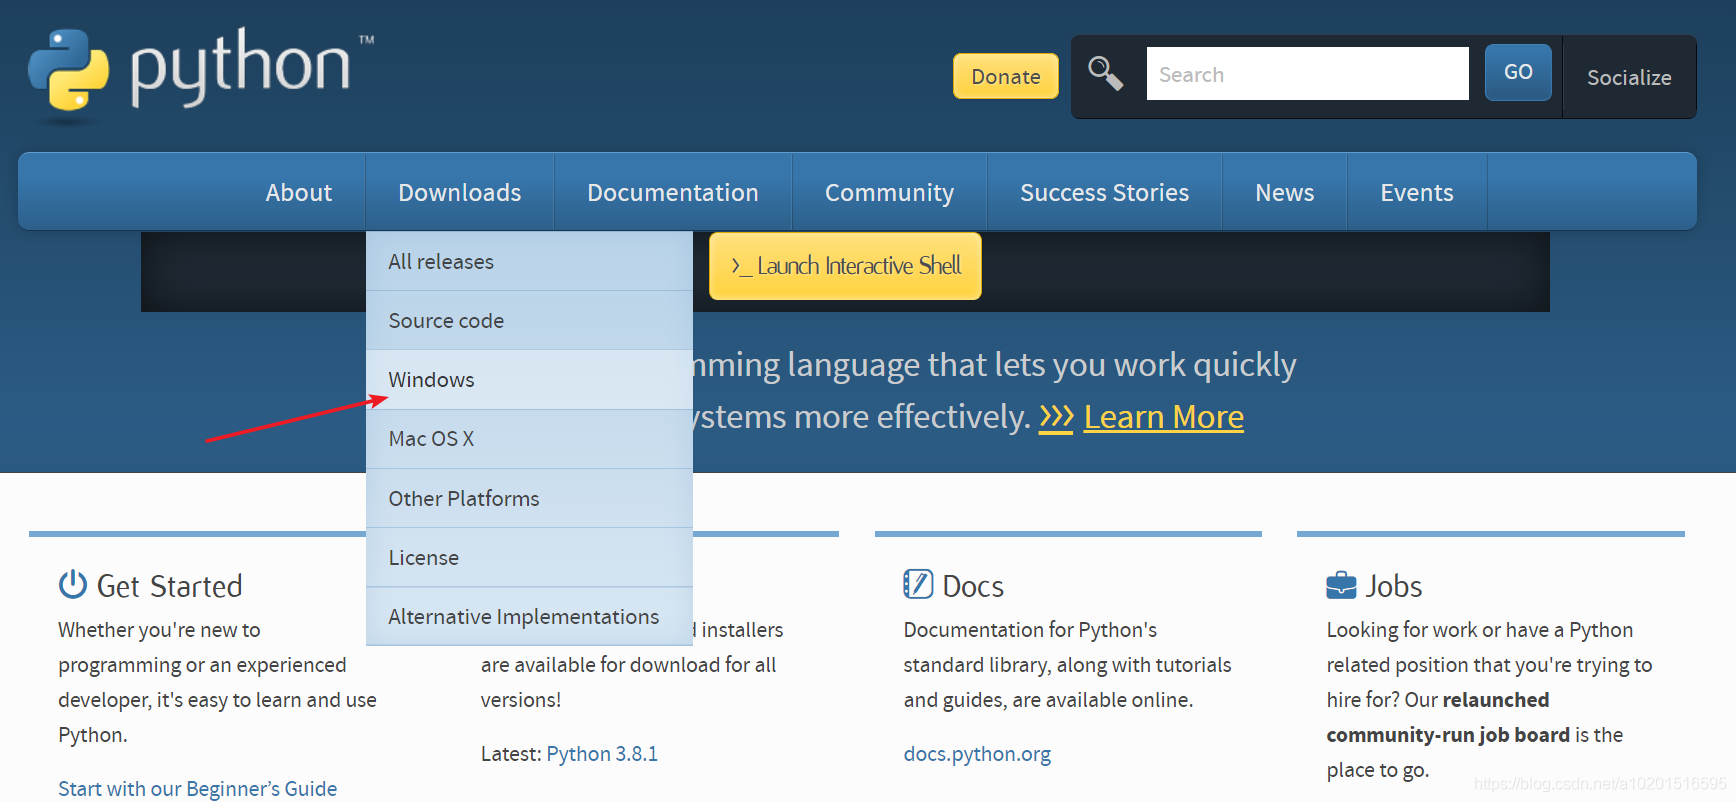Click the Get Started power icon
1736x802 pixels.
point(73,584)
